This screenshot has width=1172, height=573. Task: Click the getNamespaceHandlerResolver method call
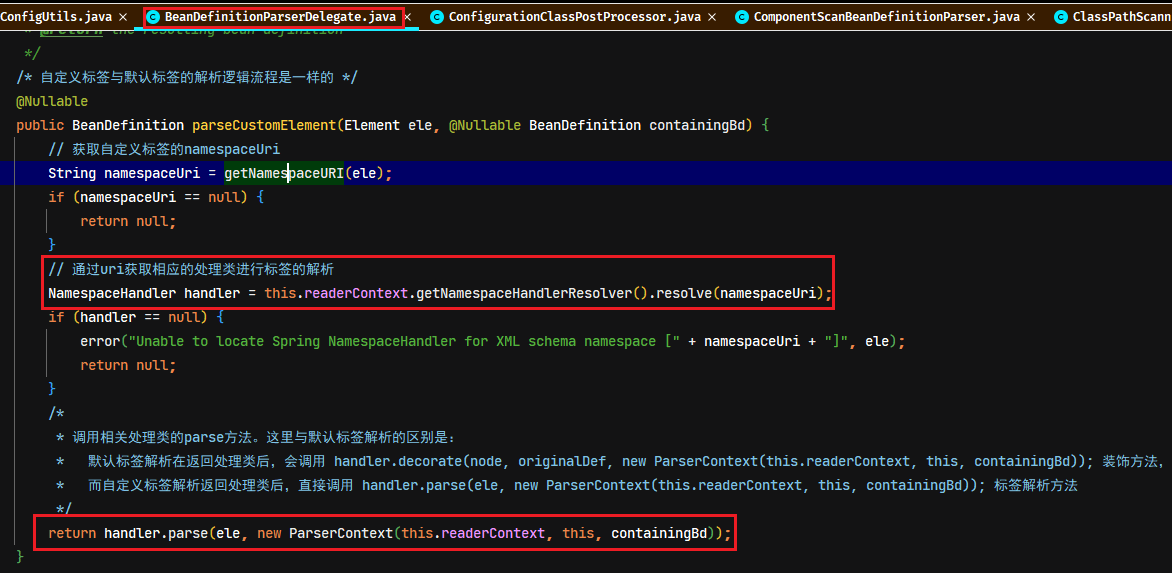coord(524,294)
